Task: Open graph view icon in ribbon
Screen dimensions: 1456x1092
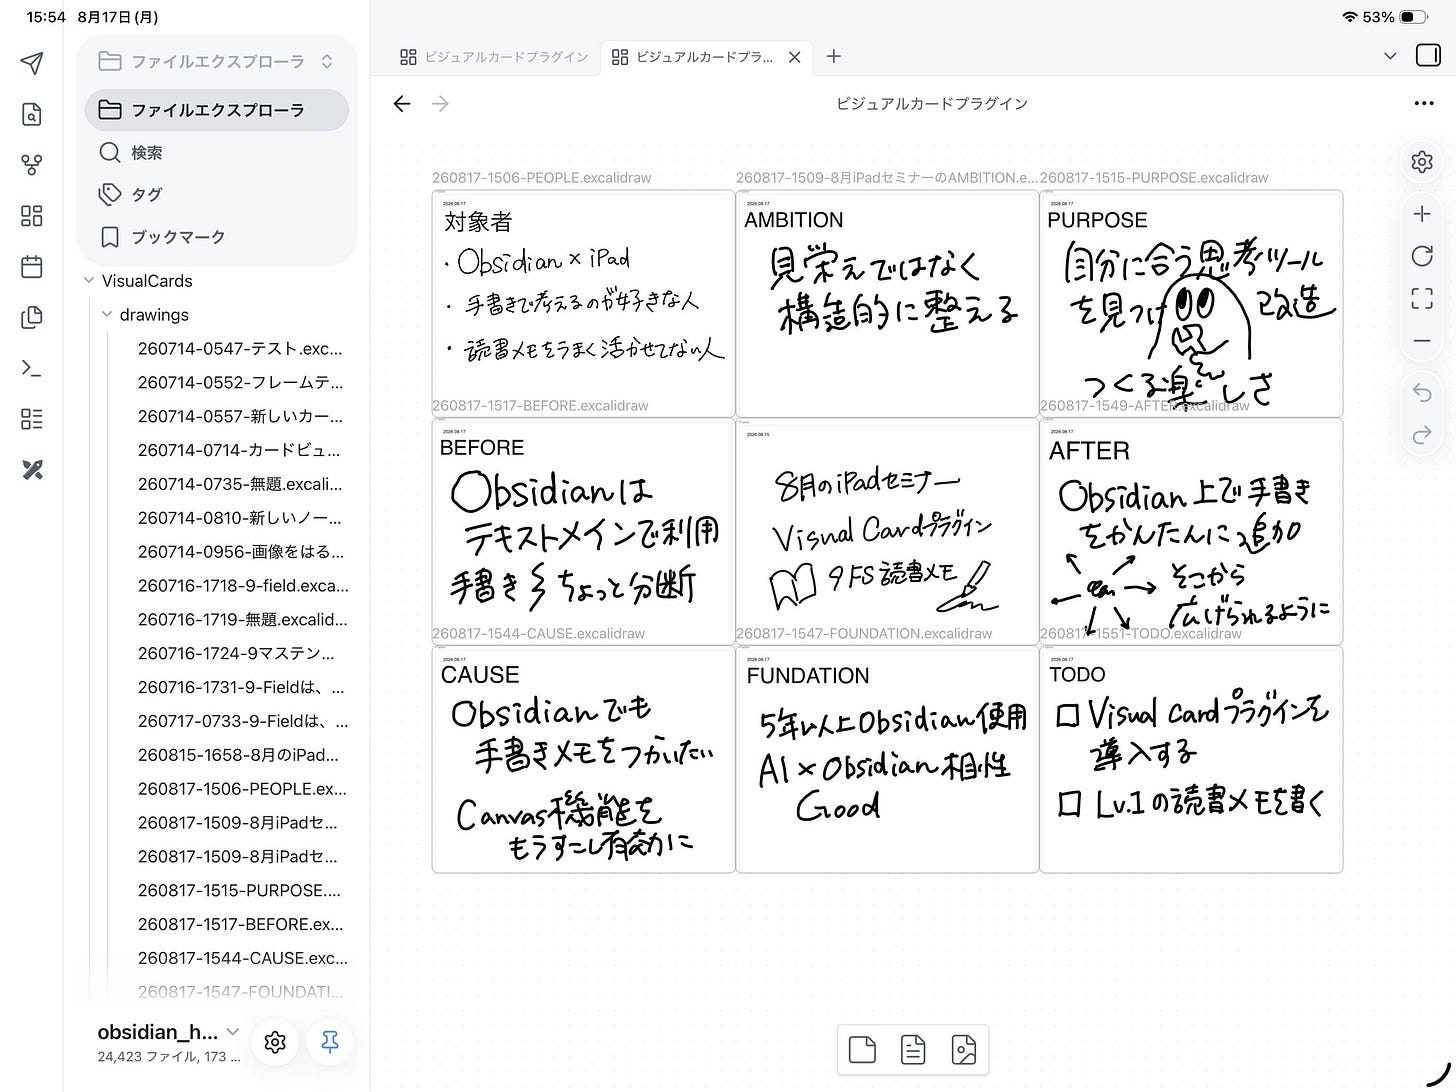Action: [32, 165]
